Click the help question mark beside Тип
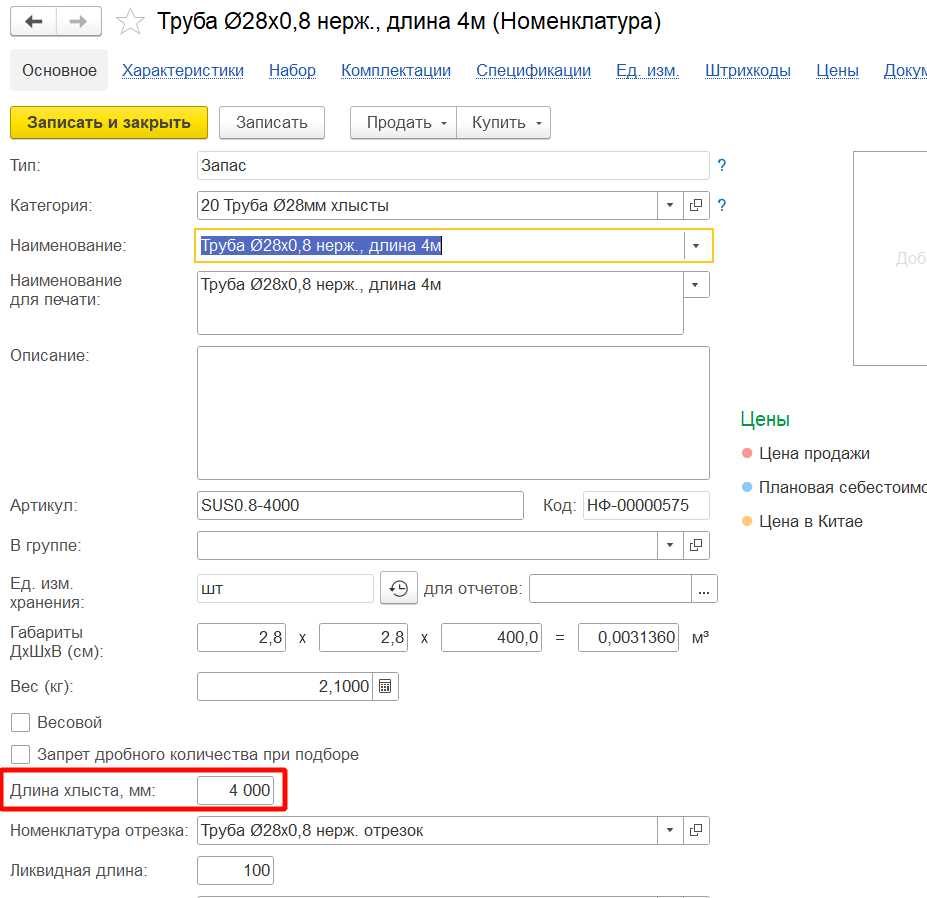 coord(722,166)
